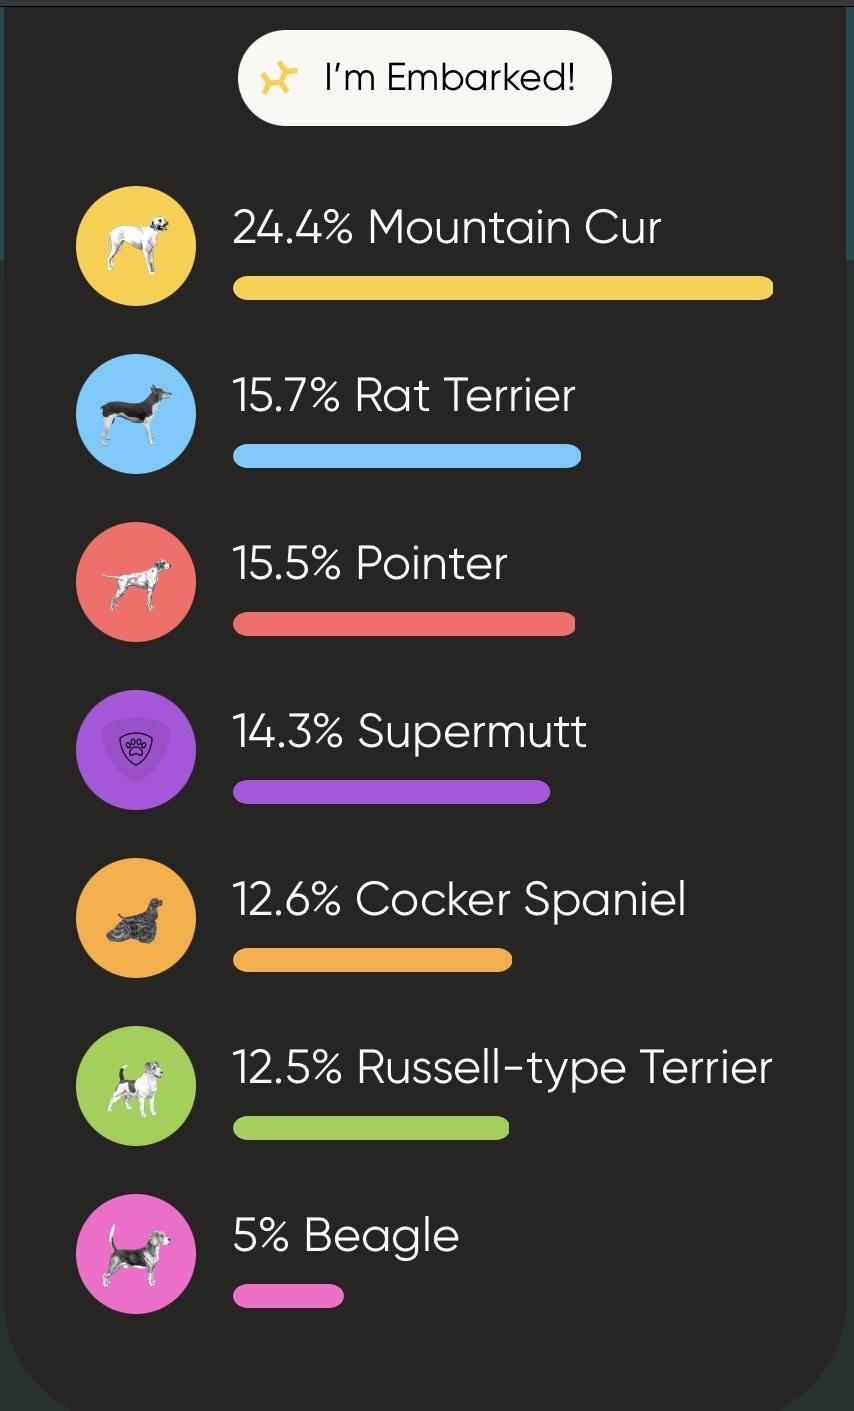Tap the pink Beagle breed icon

pyautogui.click(x=136, y=1254)
